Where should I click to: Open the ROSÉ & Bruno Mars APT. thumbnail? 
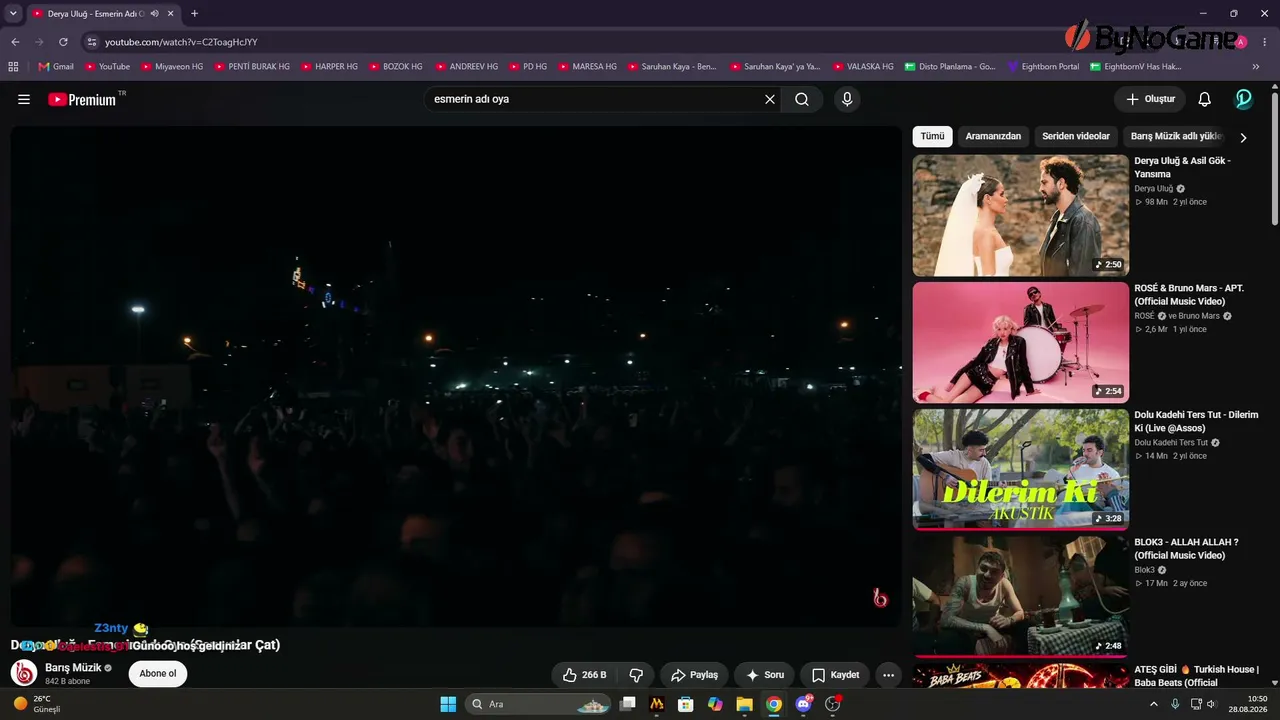click(1021, 342)
